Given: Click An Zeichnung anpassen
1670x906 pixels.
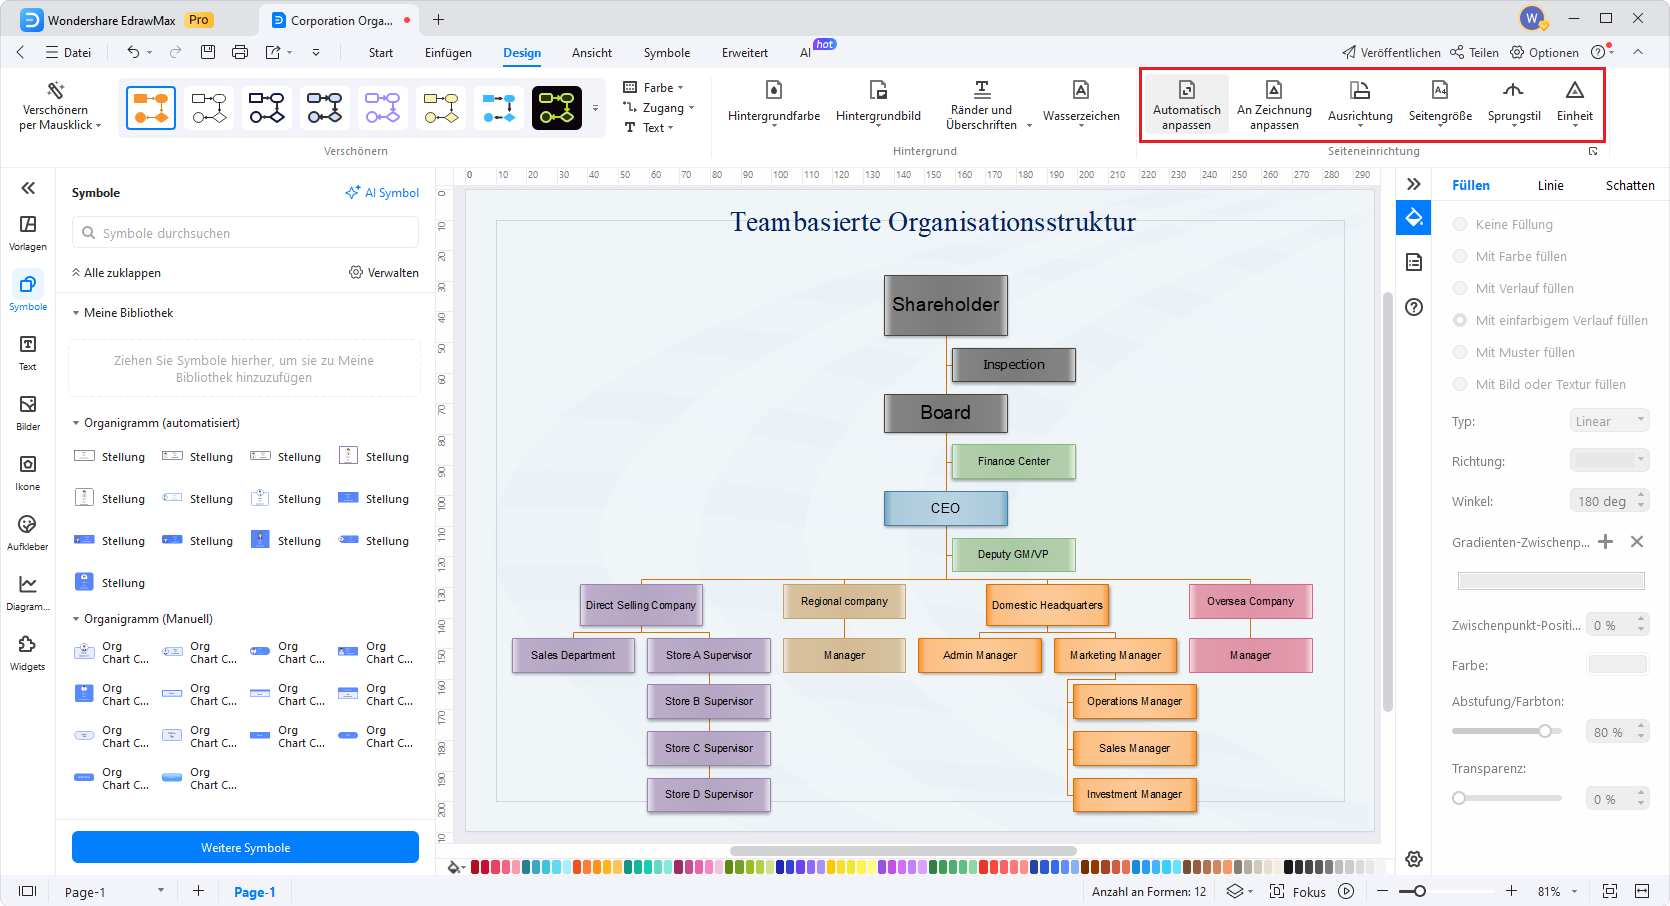Looking at the screenshot, I should tap(1274, 104).
